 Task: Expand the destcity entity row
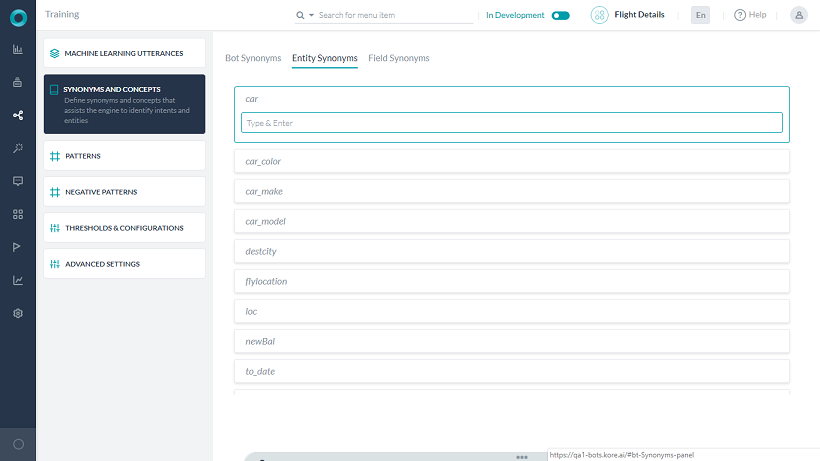click(x=511, y=251)
